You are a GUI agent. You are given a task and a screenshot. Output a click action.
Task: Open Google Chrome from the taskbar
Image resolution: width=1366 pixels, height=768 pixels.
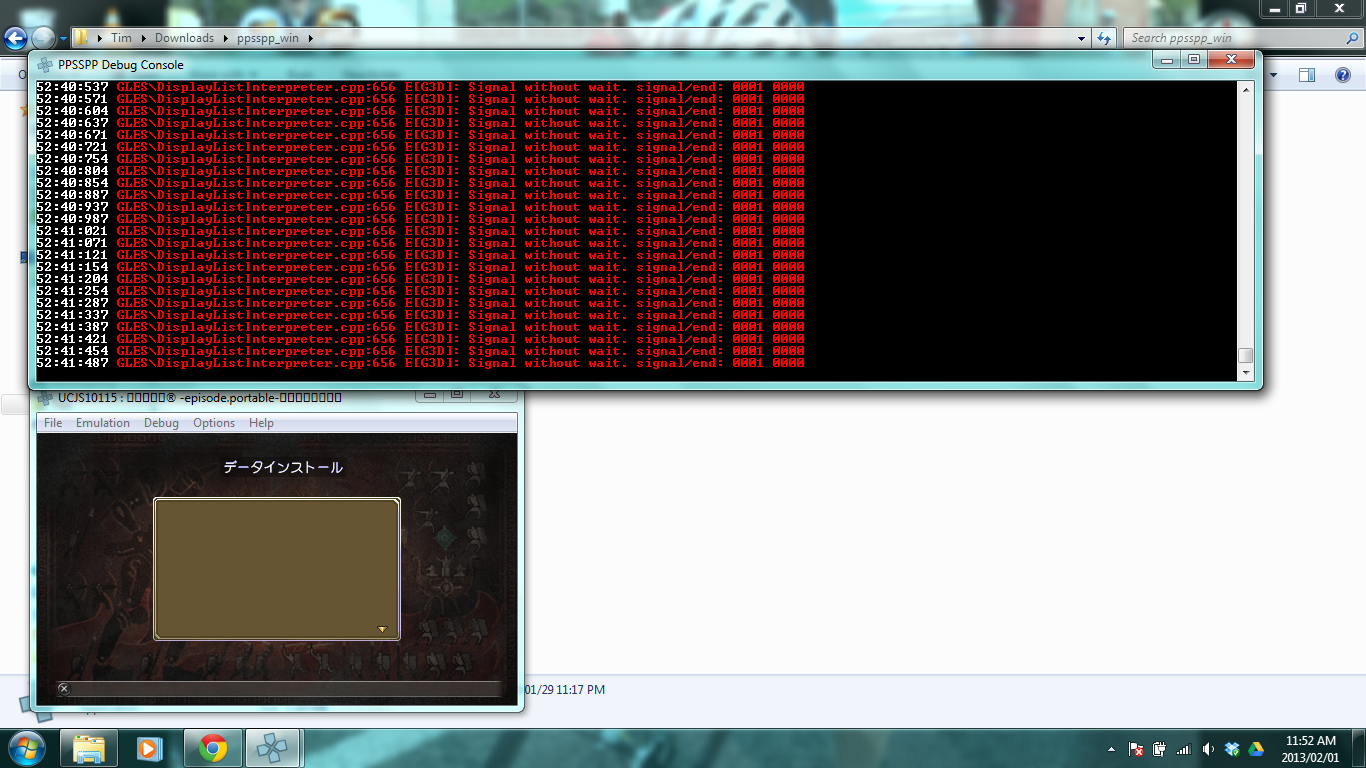tap(212, 748)
